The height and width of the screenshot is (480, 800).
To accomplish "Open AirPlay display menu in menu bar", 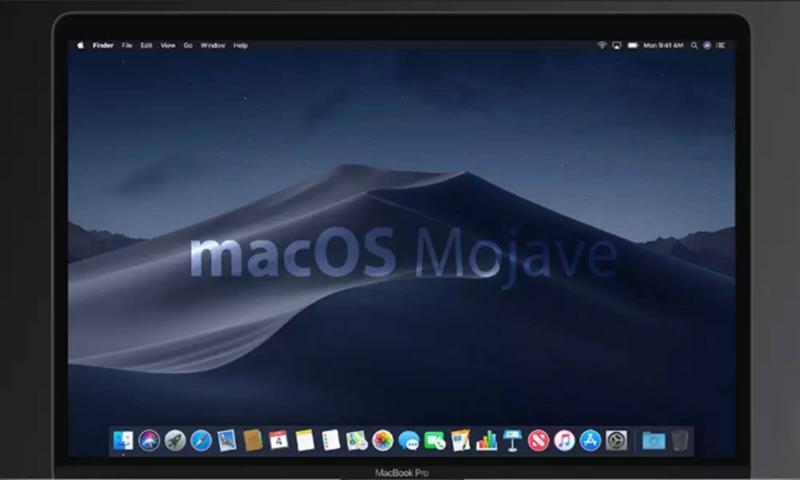I will [617, 45].
